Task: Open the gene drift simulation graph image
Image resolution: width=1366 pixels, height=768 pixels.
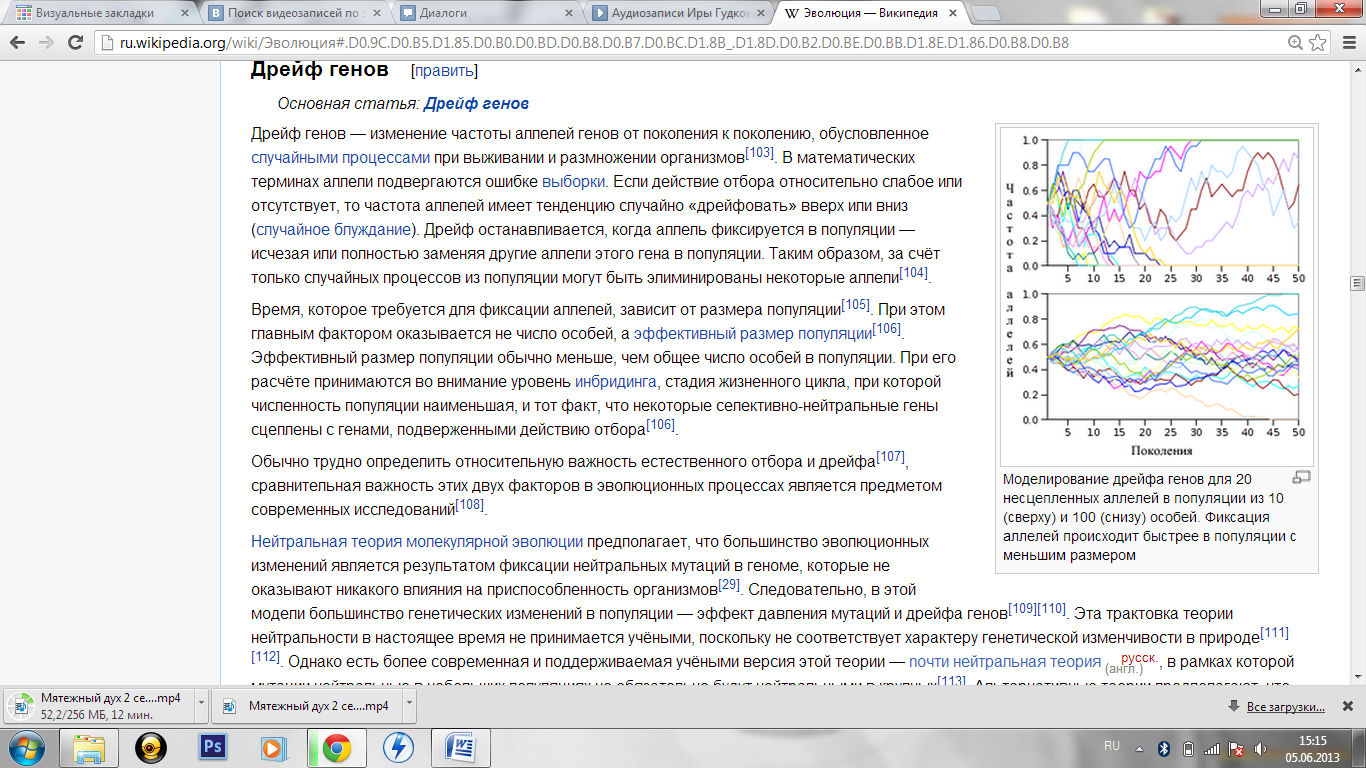Action: pyautogui.click(x=1156, y=295)
